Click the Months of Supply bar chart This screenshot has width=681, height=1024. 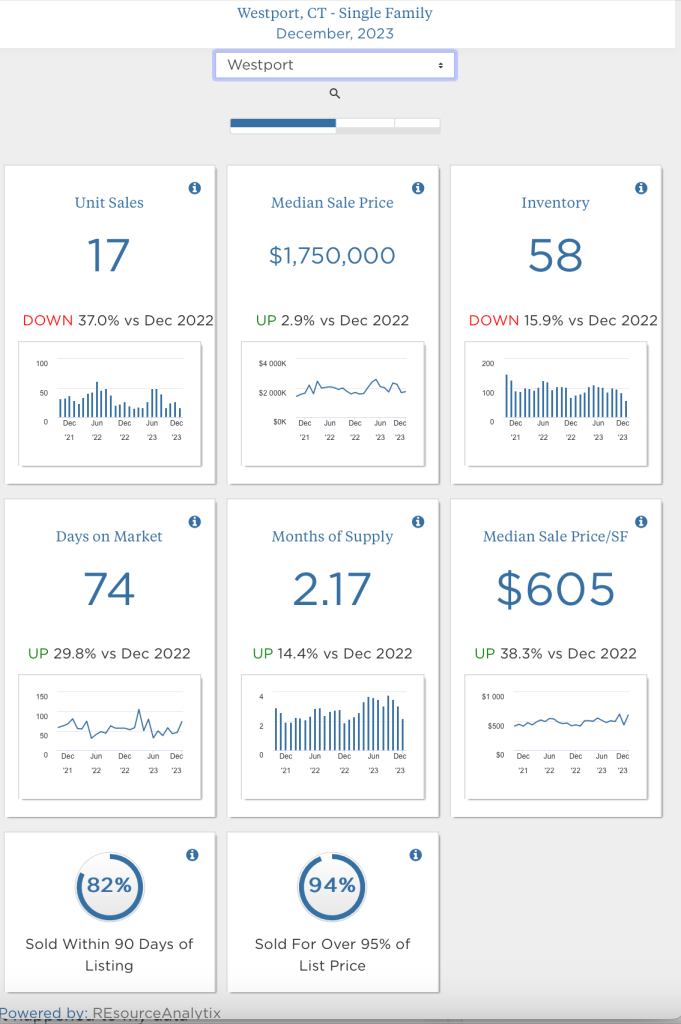(x=333, y=737)
